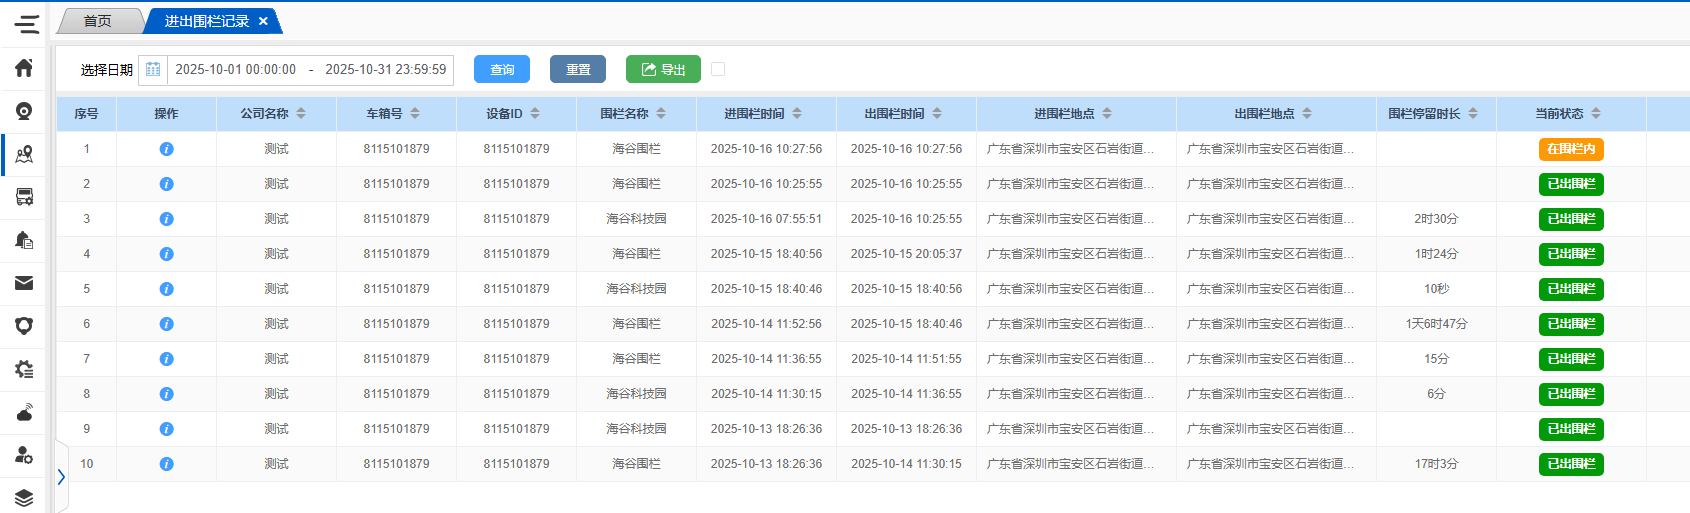The height and width of the screenshot is (513, 1690).
Task: Click the 查询 search button
Action: (x=502, y=69)
